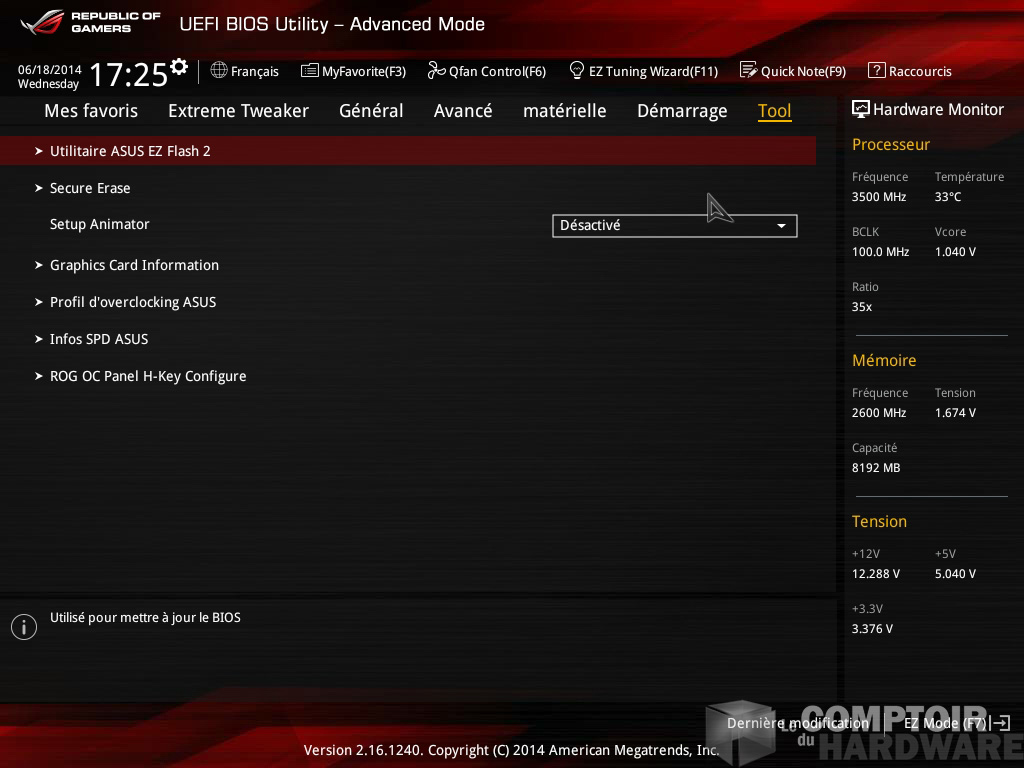Screen dimensions: 1024x768
Task: Click the Qfan Control fan icon
Action: [x=436, y=71]
